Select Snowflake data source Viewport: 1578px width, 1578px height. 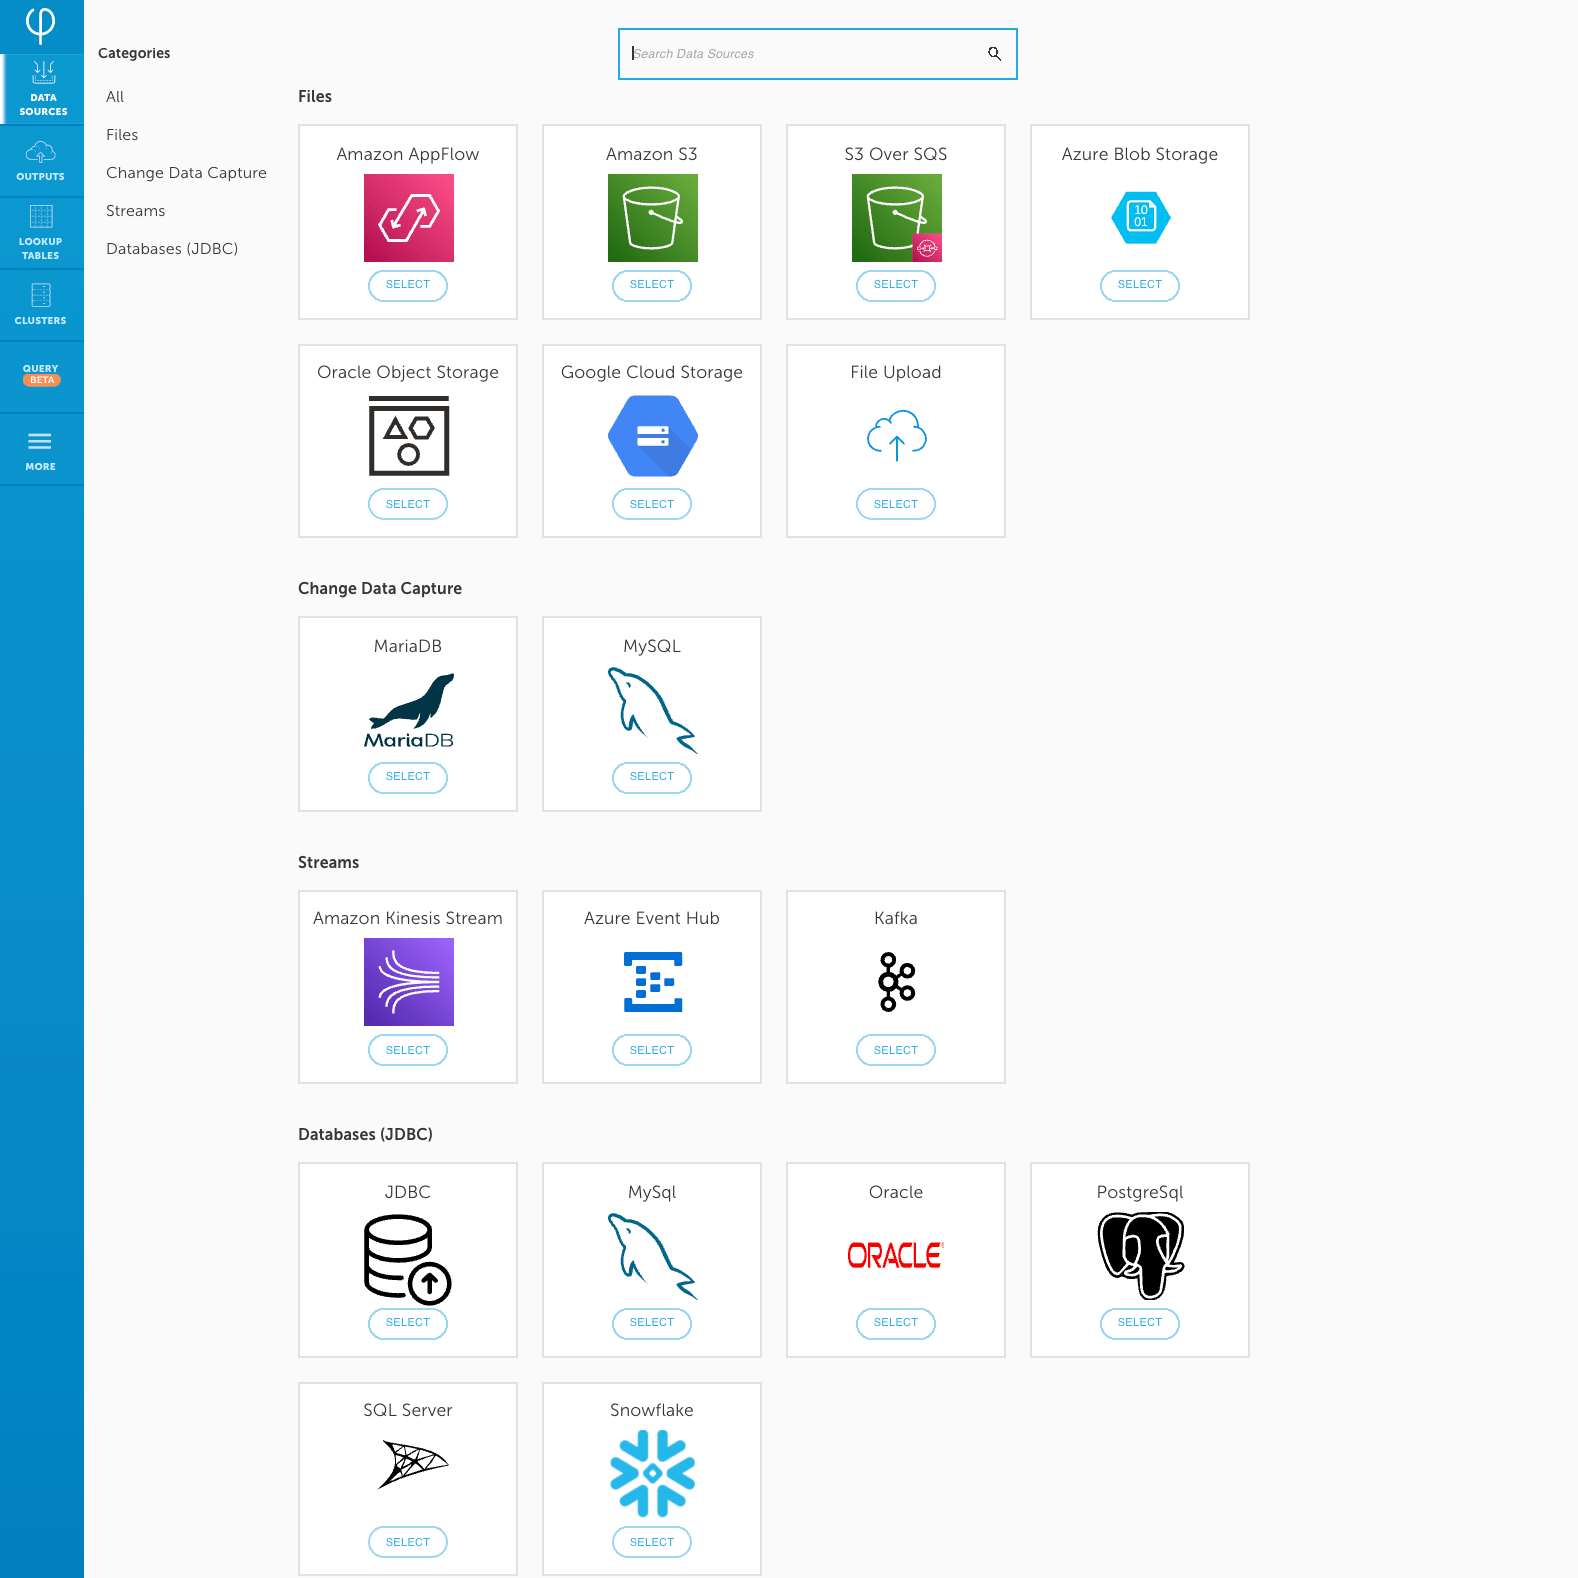(x=652, y=1542)
